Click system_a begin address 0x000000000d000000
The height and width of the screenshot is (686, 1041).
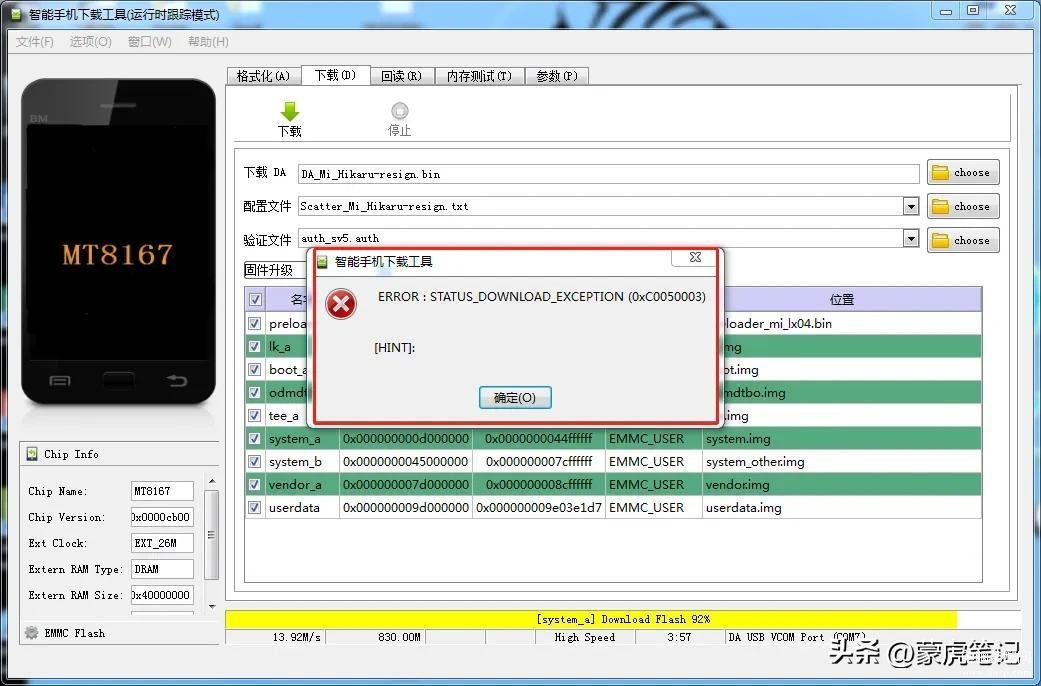pos(406,438)
